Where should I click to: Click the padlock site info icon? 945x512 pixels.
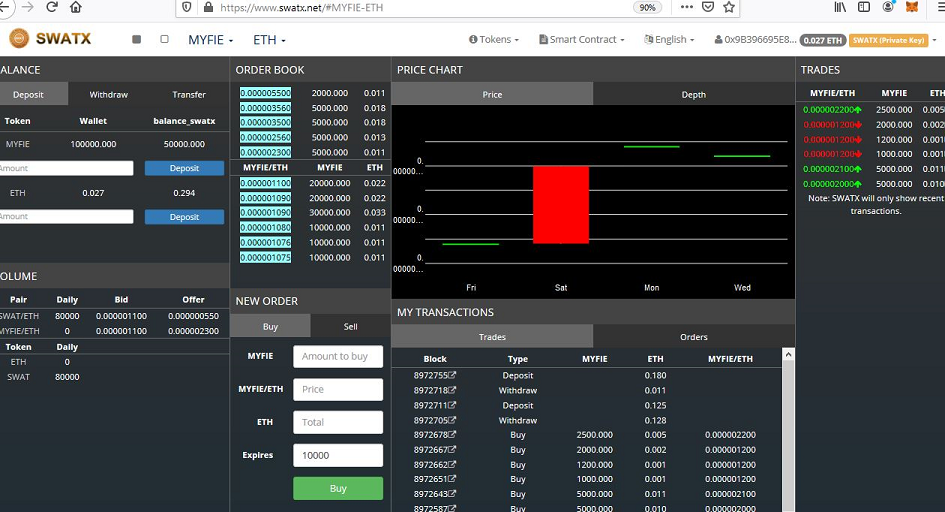tap(209, 7)
